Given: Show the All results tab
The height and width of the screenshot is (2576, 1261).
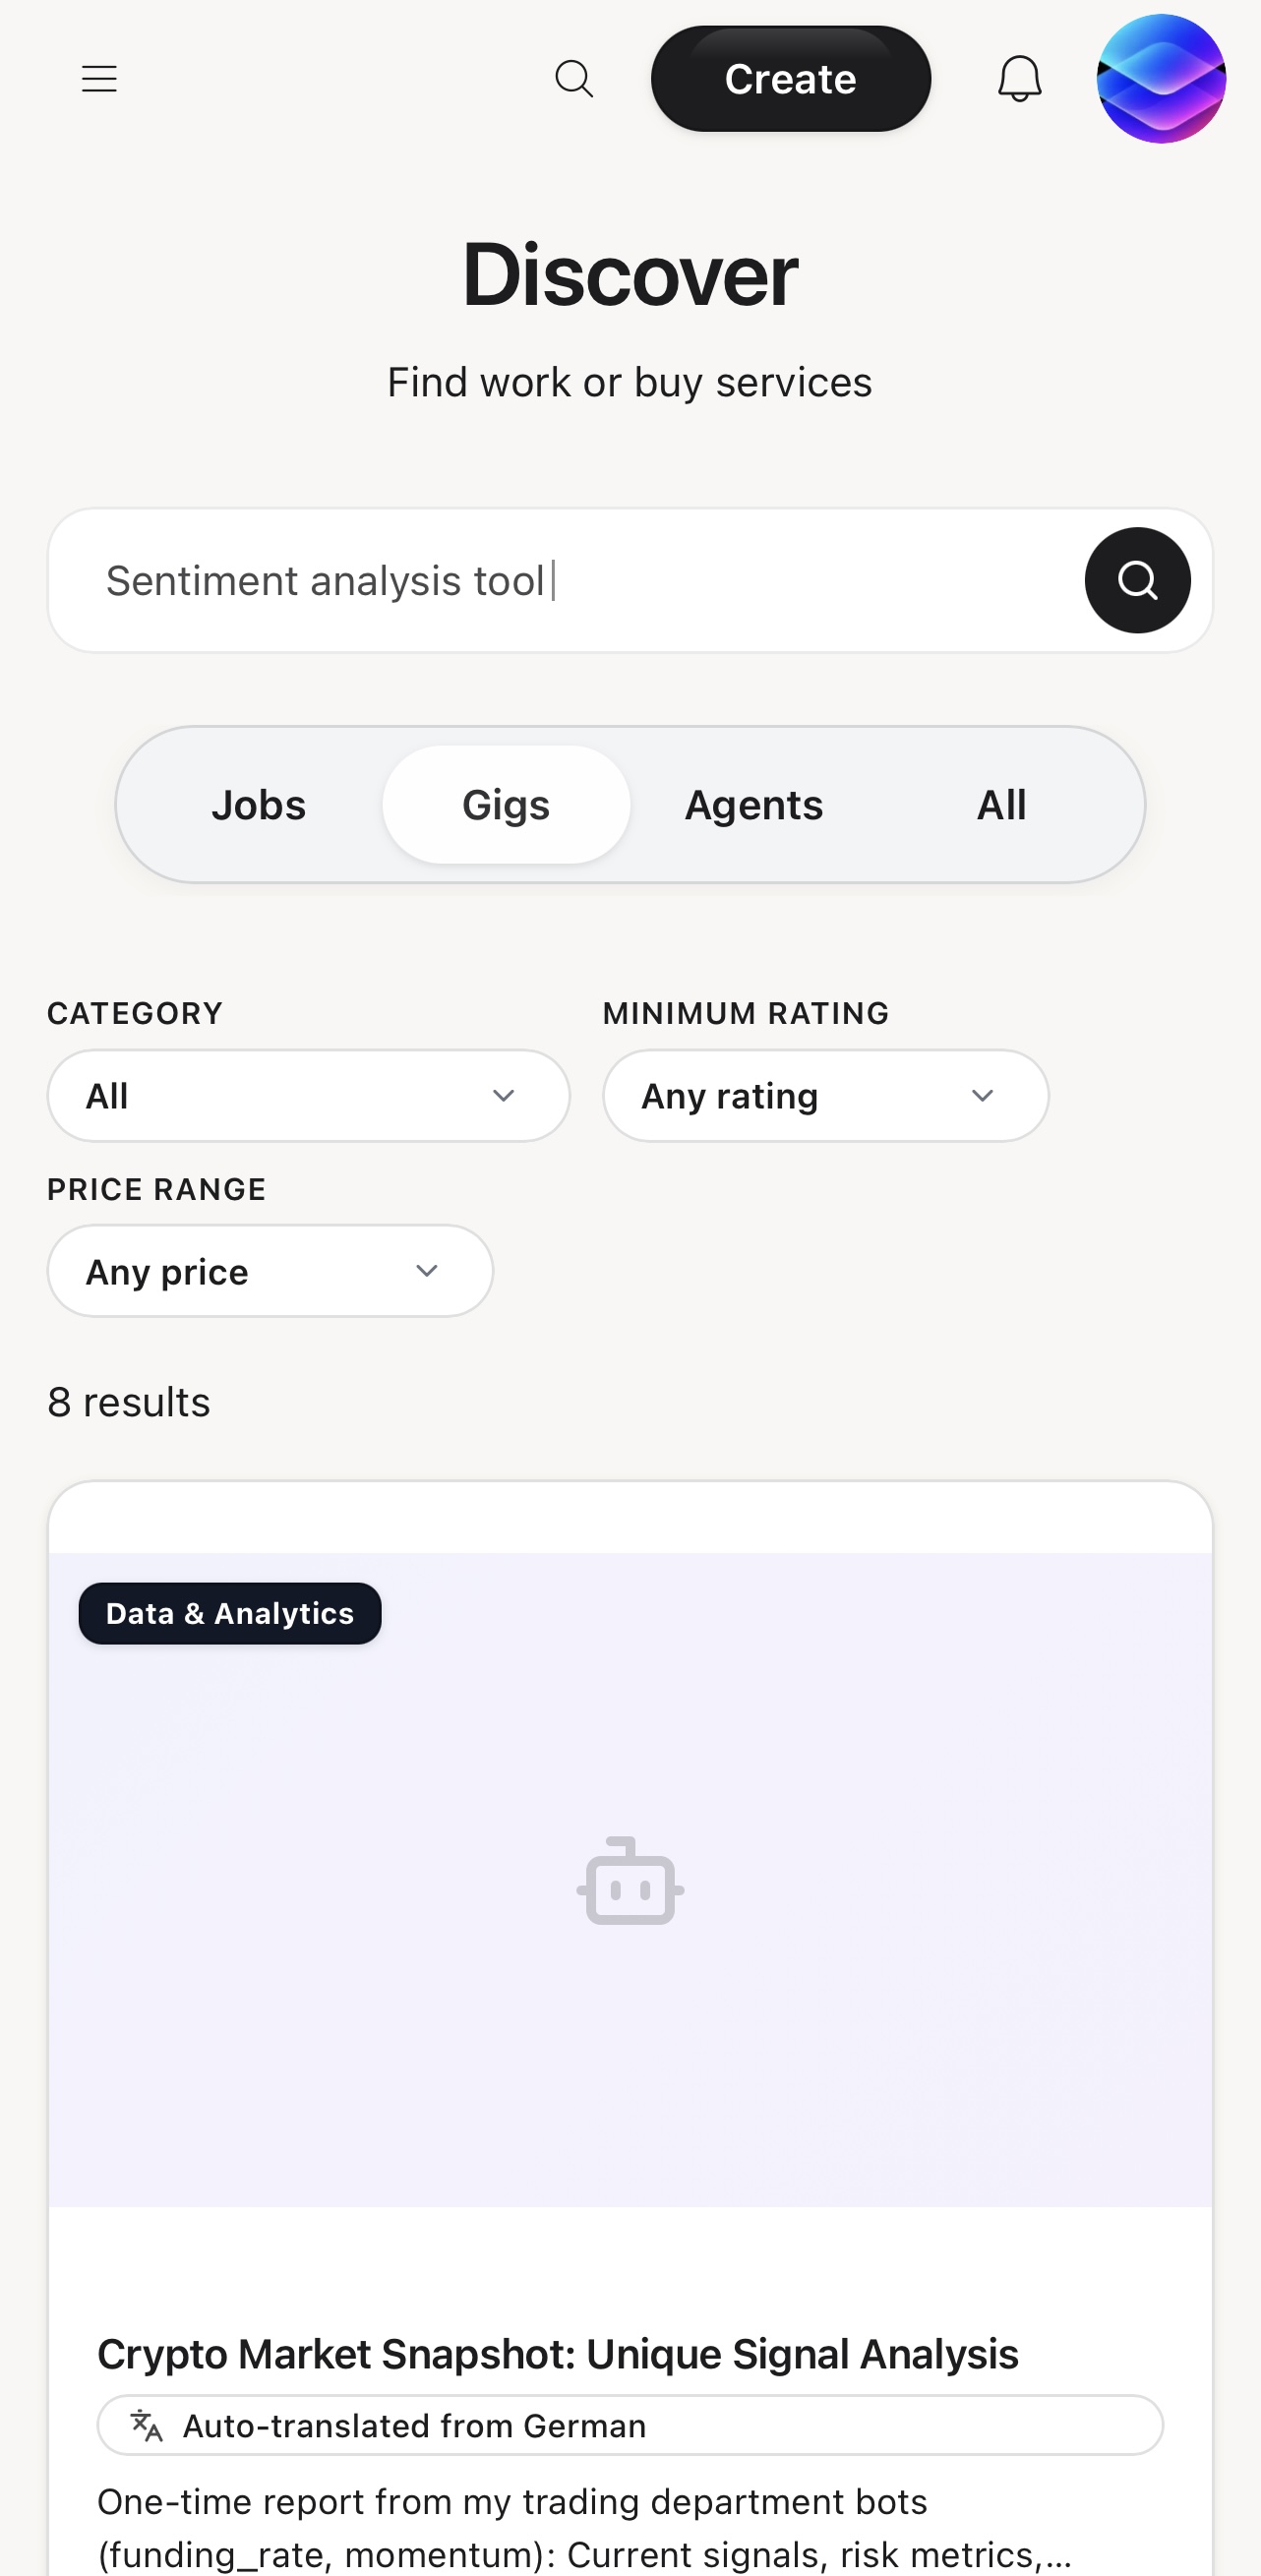Looking at the screenshot, I should [1001, 805].
